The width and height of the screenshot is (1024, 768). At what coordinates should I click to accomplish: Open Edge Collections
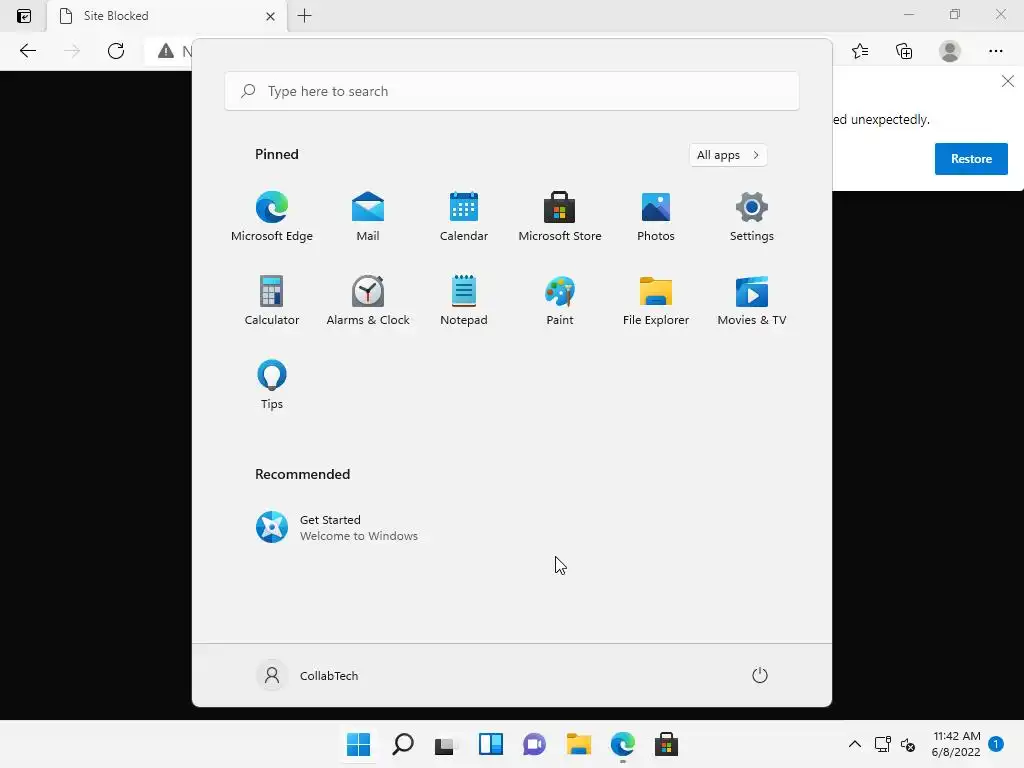904,51
